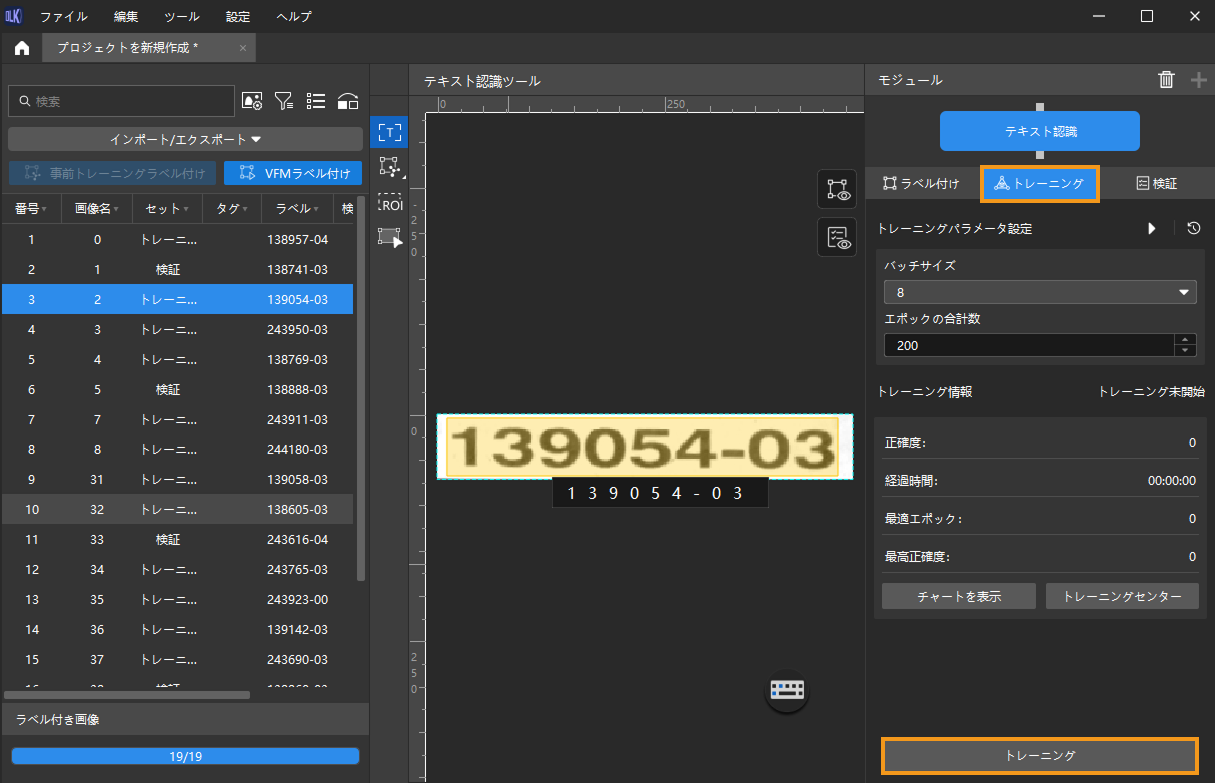
Task: Open the Import/Export dropdown
Action: click(185, 139)
